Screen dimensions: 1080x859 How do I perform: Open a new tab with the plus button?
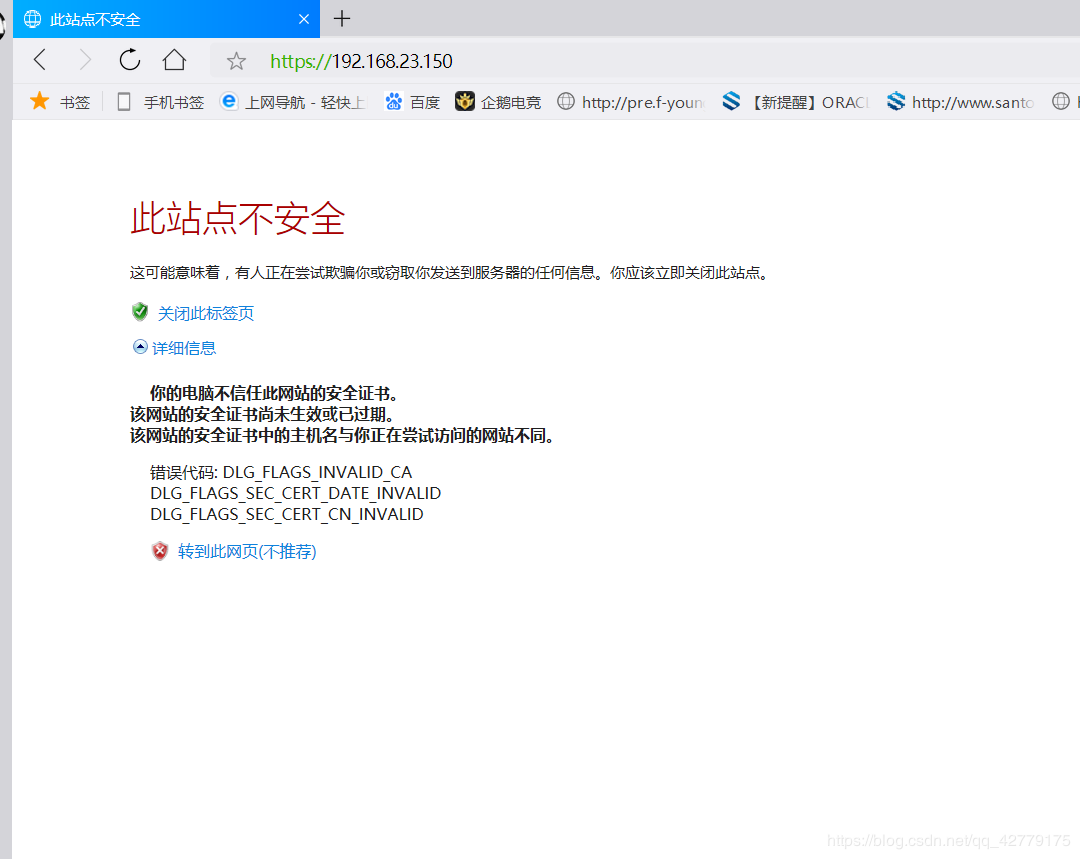[342, 19]
